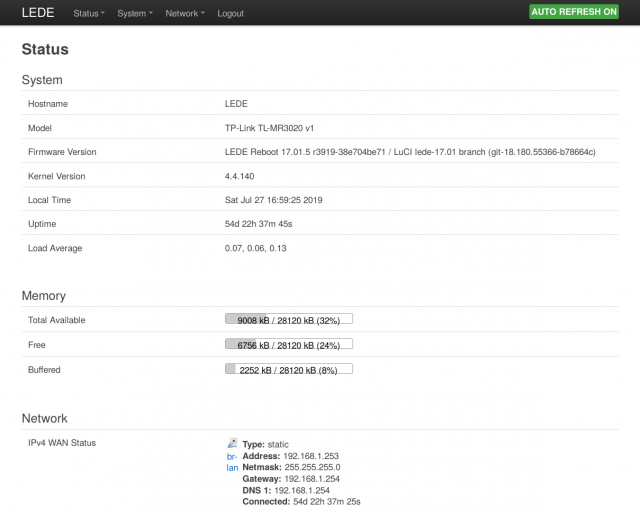
Task: Click the Model value TP-Link TL-MR3020
Action: pyautogui.click(x=269, y=128)
